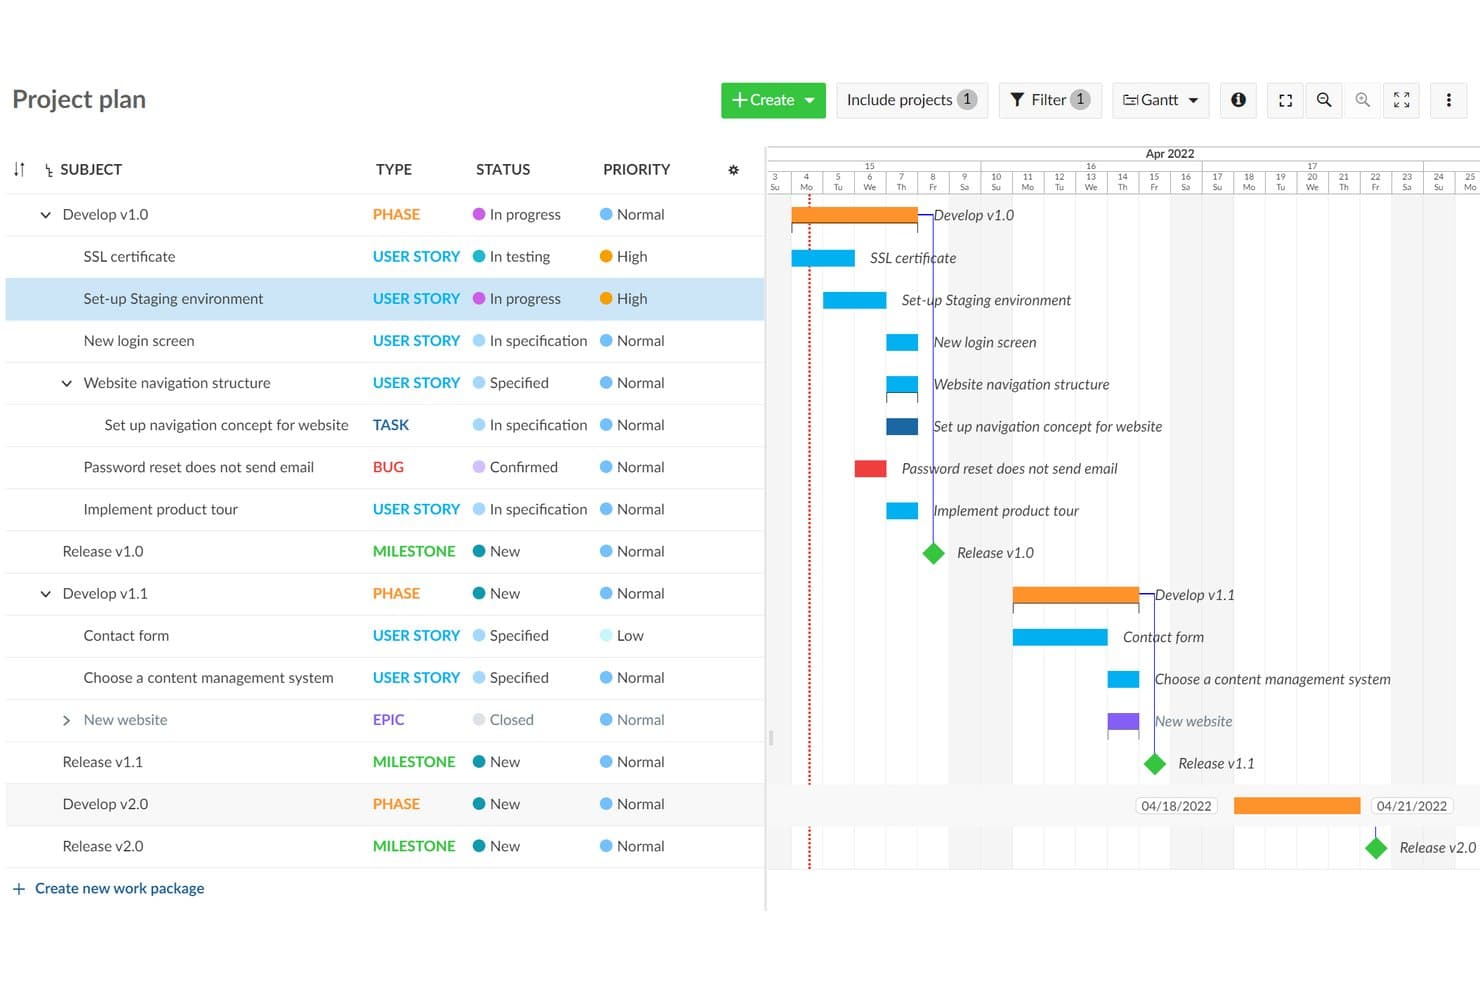Click Create new work package link
The image size is (1480, 987).
[108, 888]
